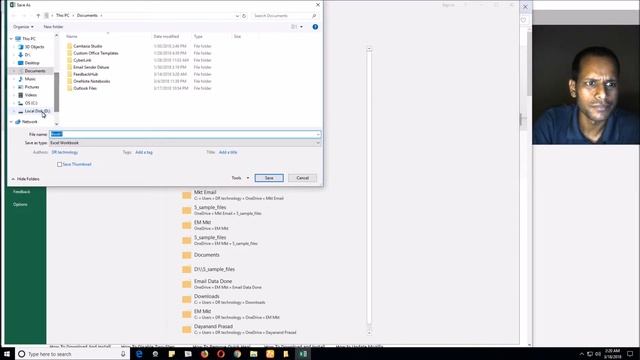
Task: Click the taskbar Type here to search box
Action: click(73, 354)
